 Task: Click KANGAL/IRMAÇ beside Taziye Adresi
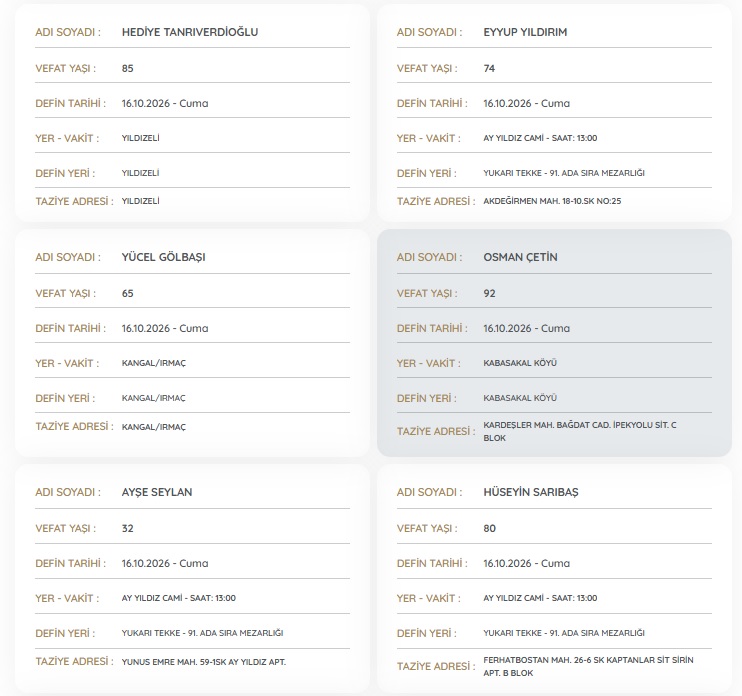153,427
